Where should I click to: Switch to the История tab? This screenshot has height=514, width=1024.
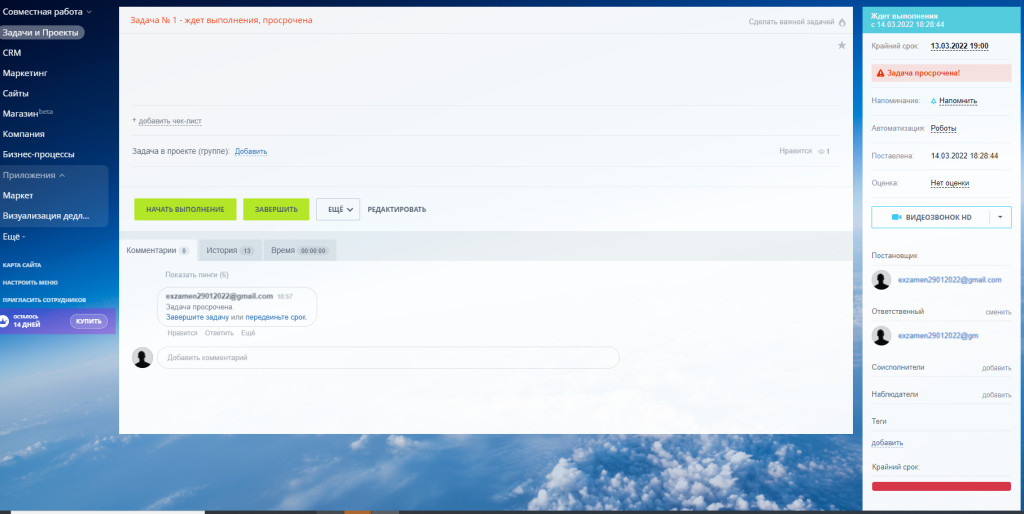click(230, 250)
